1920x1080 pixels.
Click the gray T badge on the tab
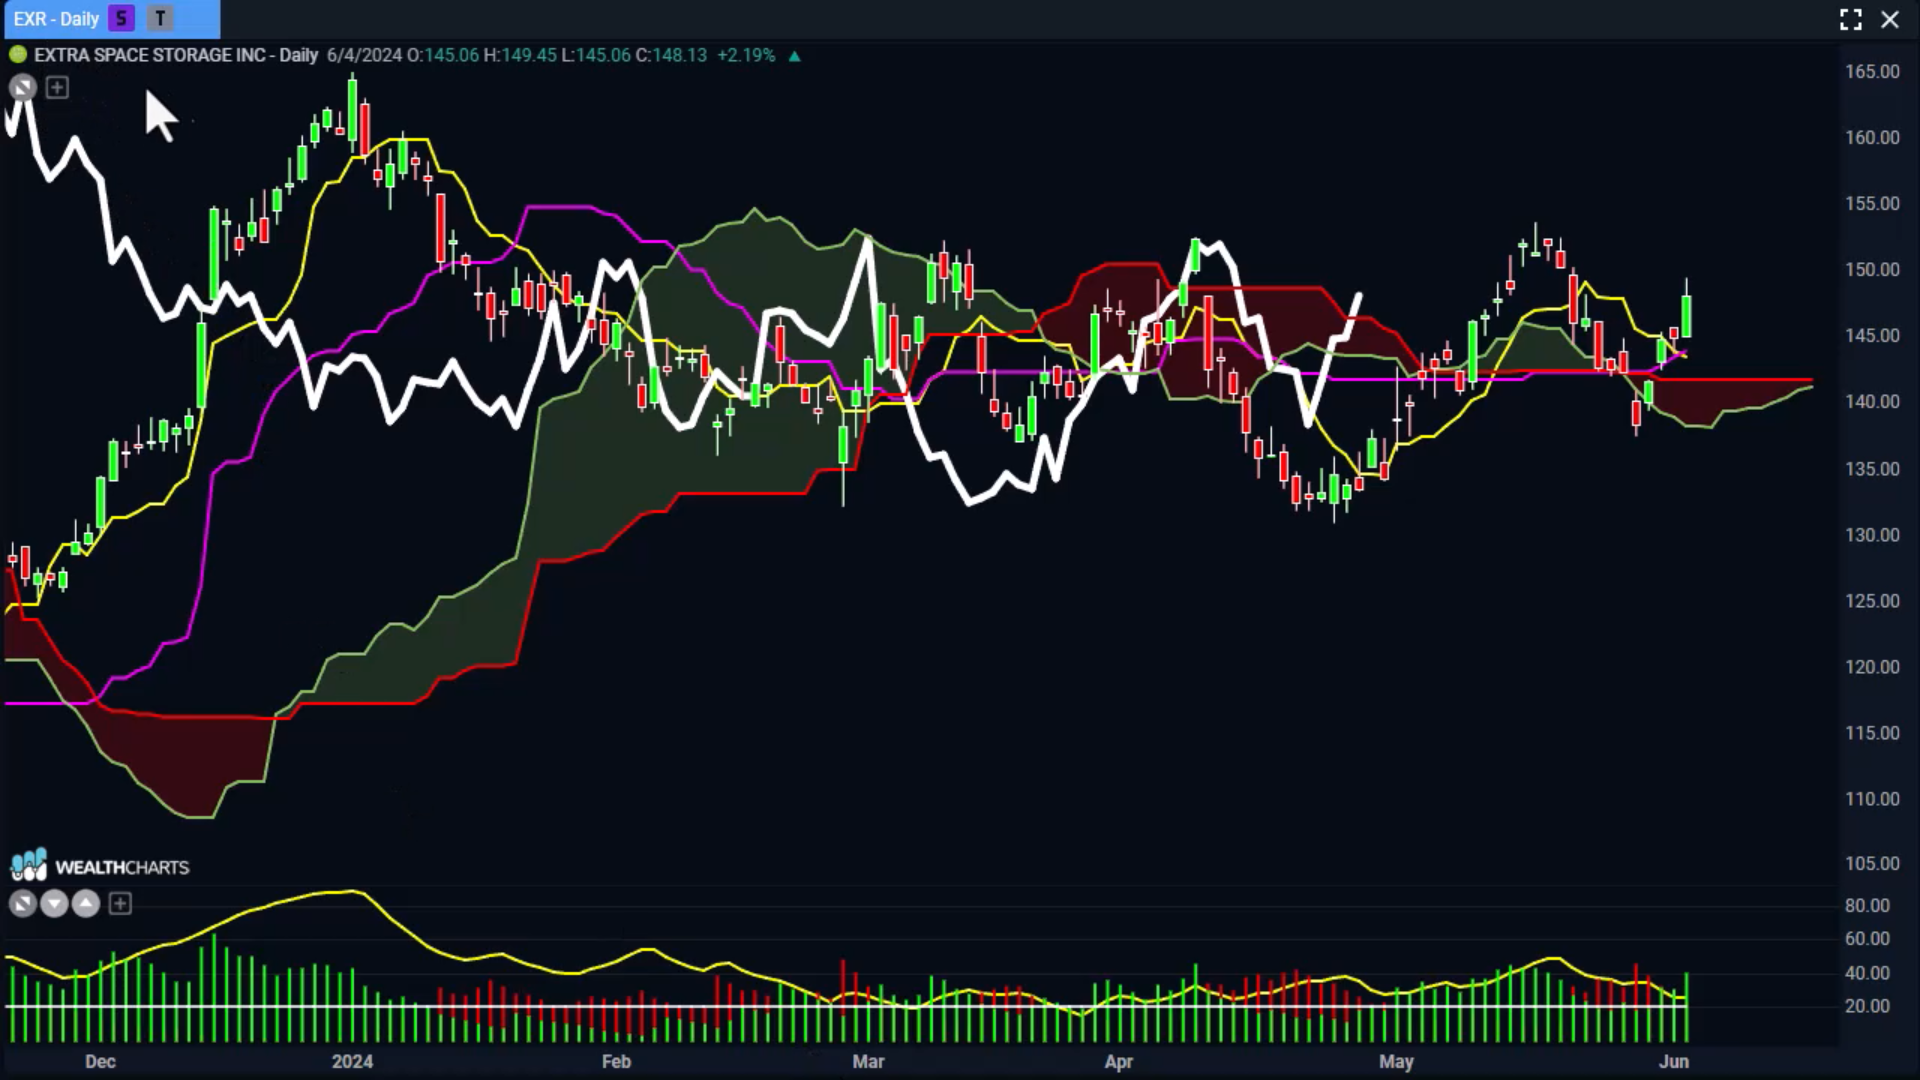160,18
